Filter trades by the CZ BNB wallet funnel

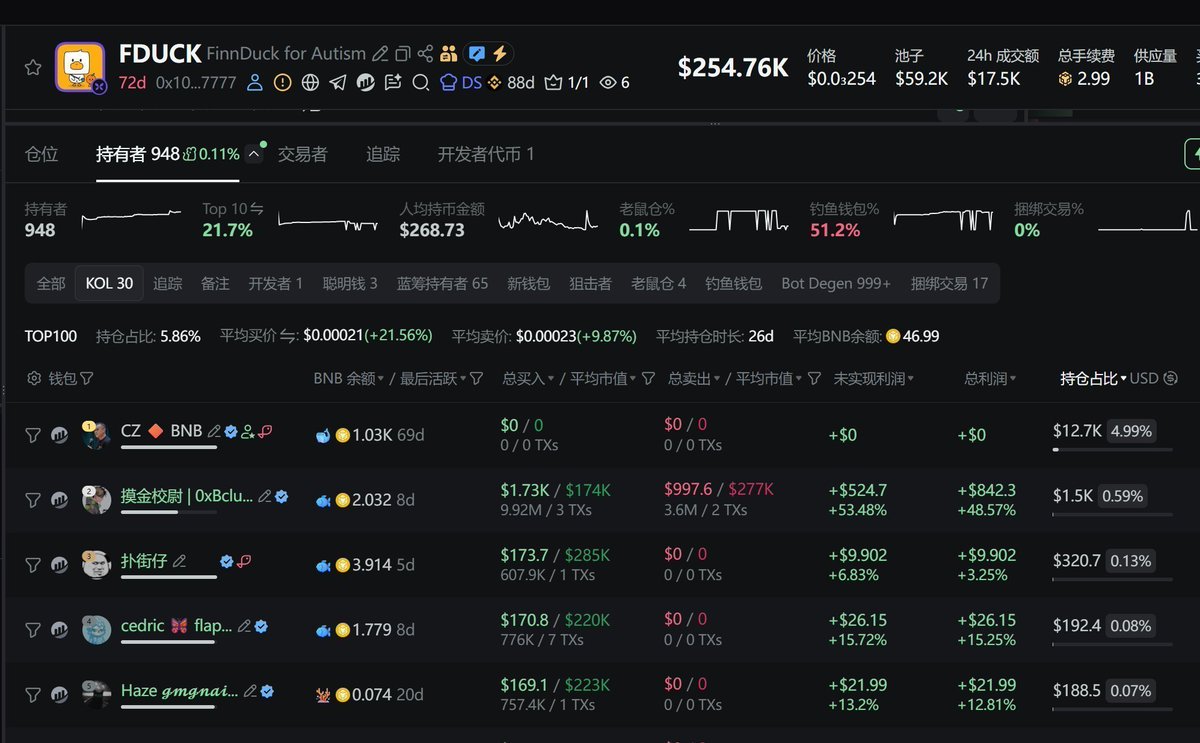tap(33, 435)
